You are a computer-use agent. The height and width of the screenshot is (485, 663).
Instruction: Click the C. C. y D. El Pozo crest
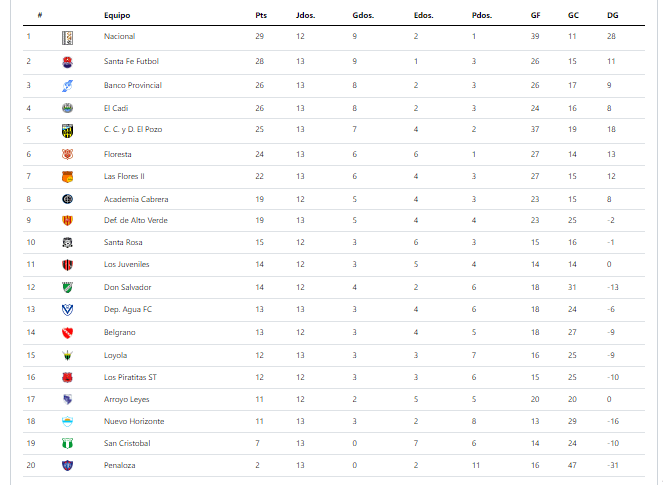[67, 131]
